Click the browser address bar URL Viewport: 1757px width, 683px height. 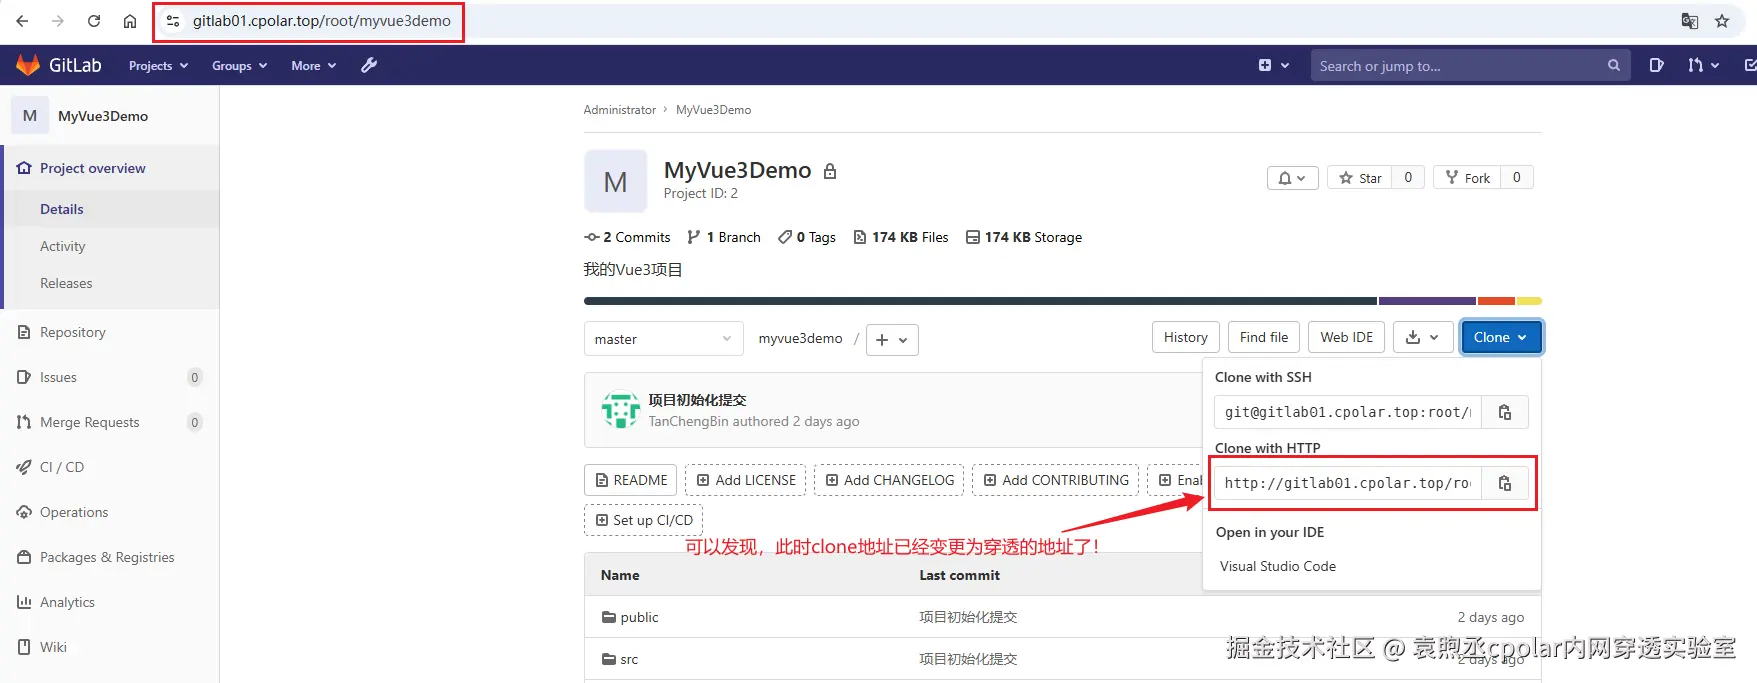322,21
